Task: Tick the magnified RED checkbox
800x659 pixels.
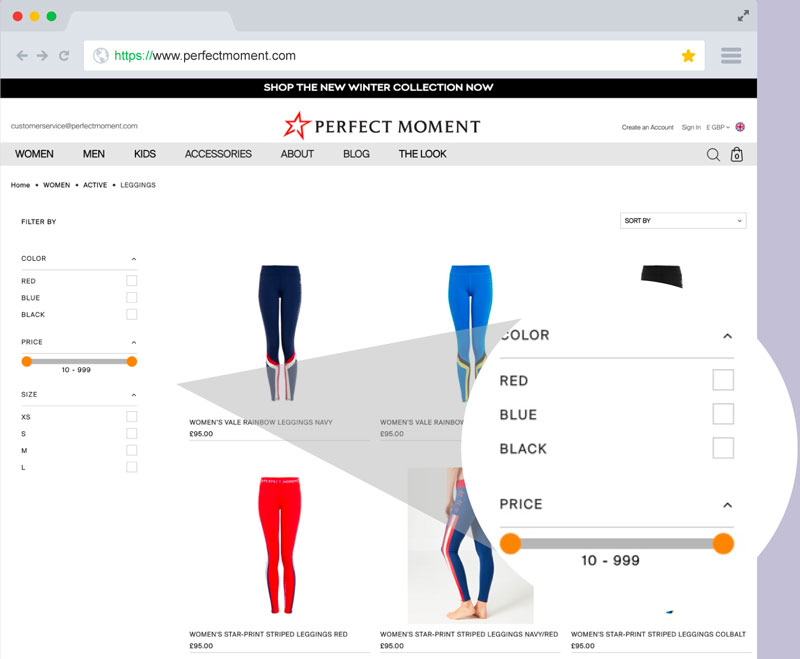Action: 723,380
